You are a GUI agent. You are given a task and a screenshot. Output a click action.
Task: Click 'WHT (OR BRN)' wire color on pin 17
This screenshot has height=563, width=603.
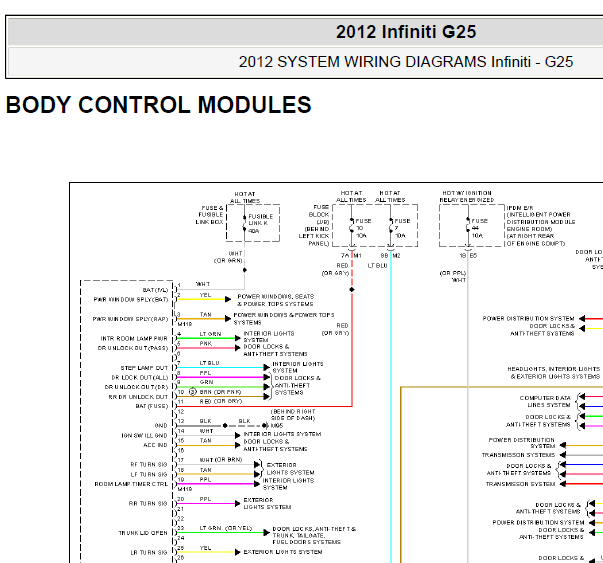tap(220, 460)
